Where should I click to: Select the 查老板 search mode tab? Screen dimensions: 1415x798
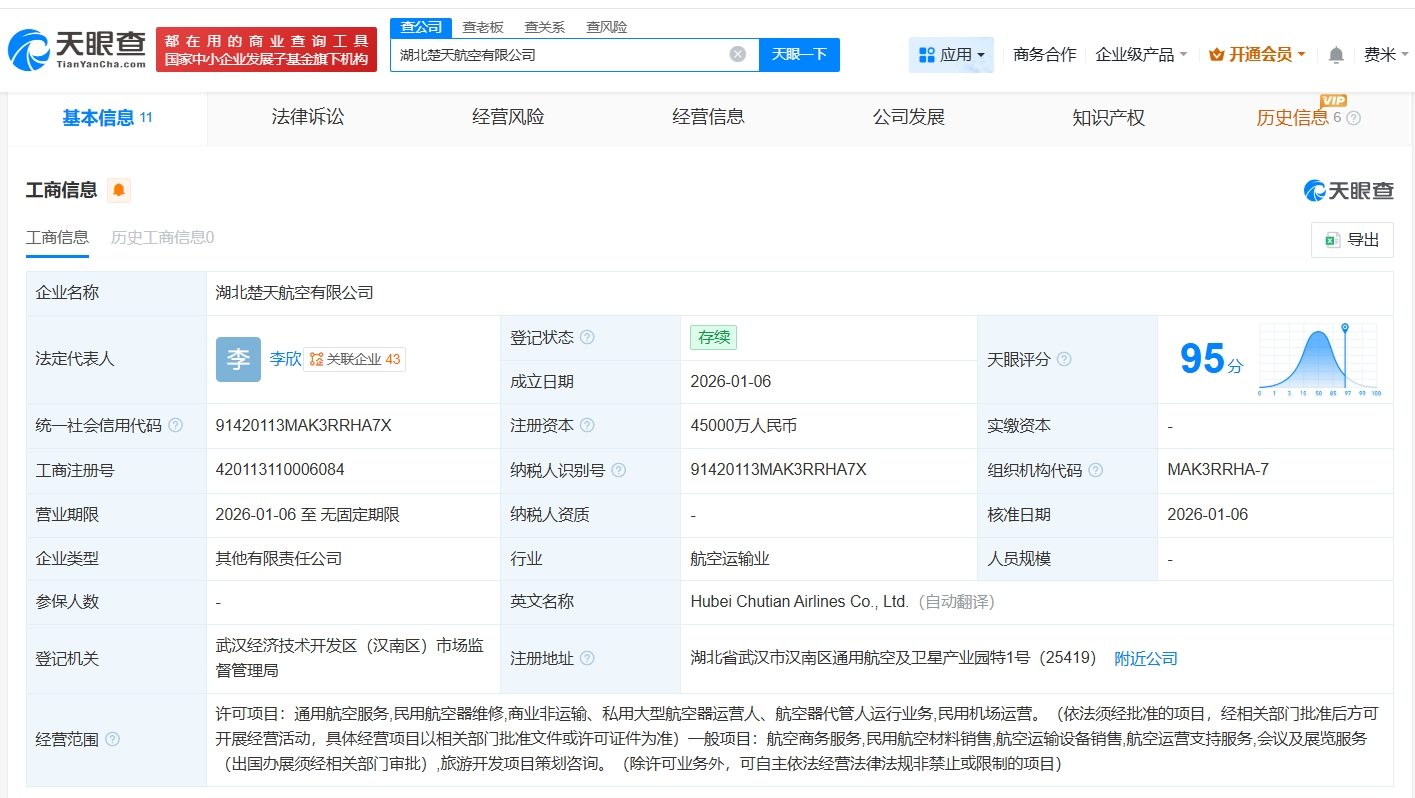(x=483, y=27)
